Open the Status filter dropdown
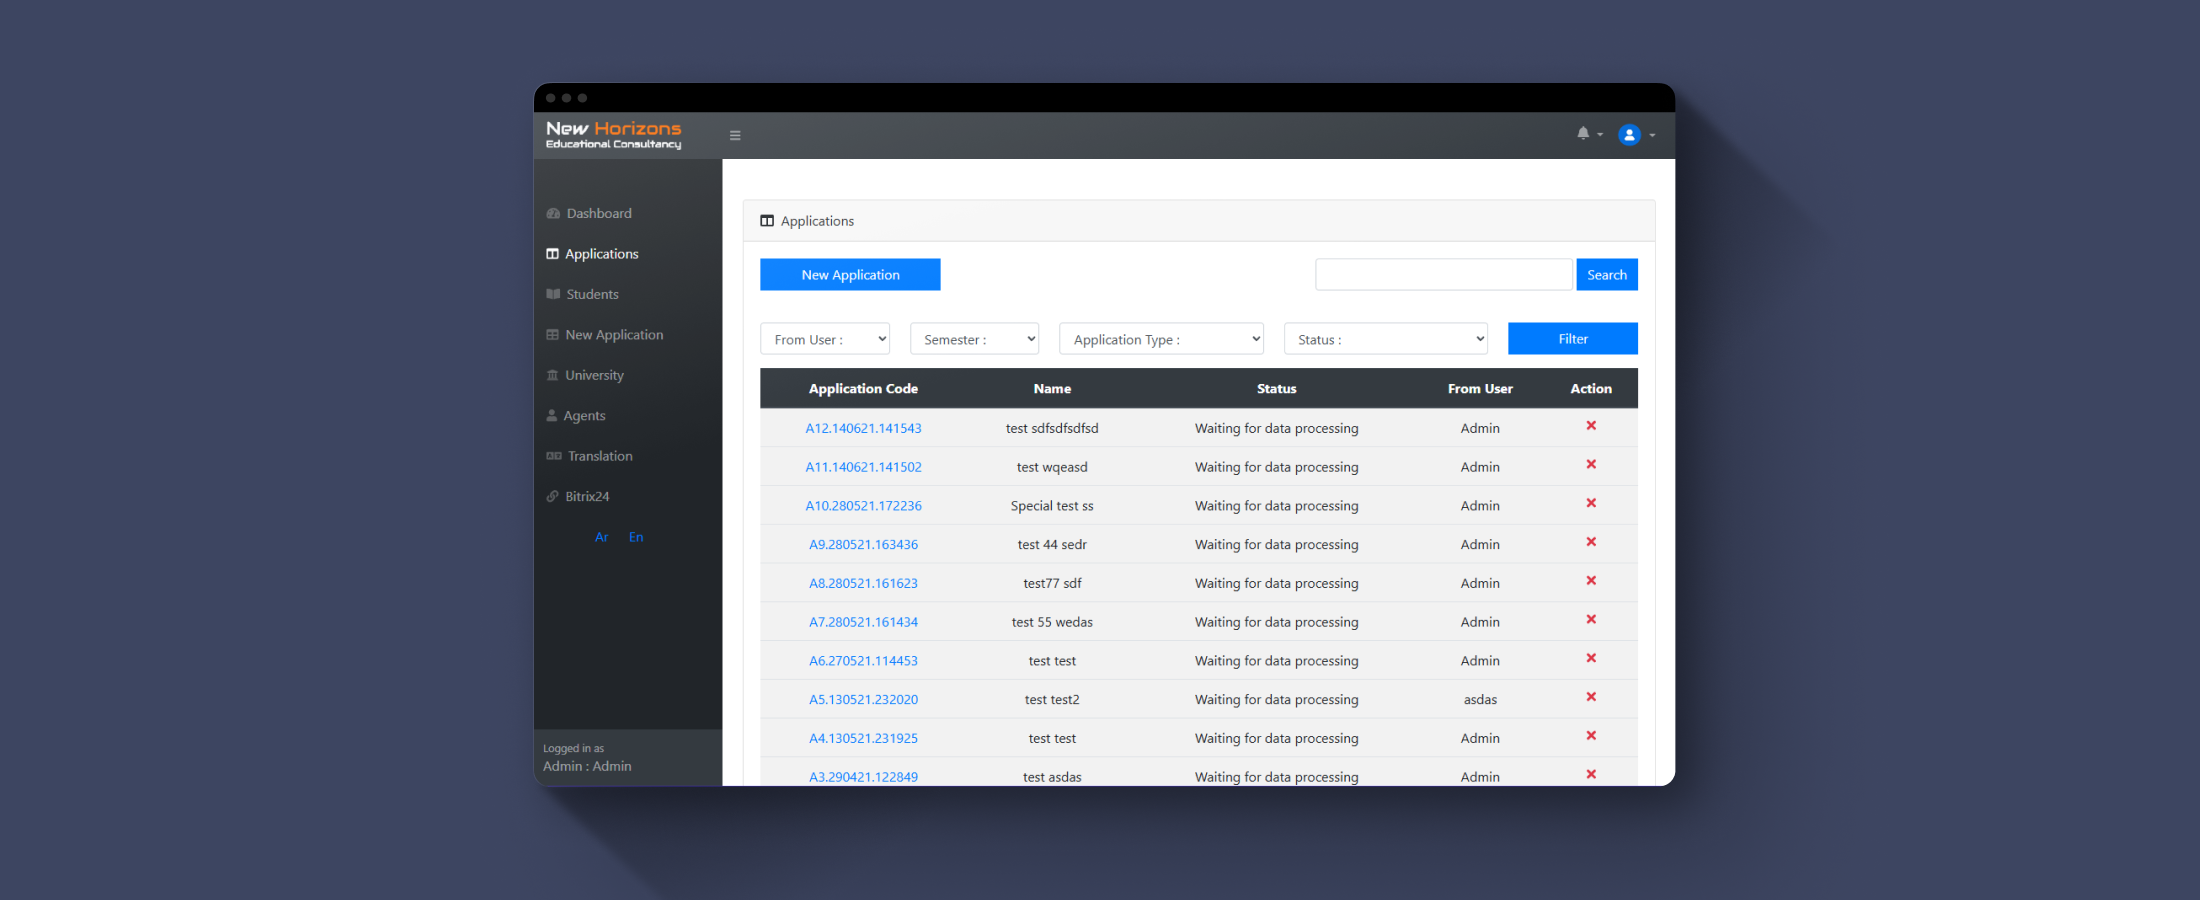This screenshot has height=900, width=2200. point(1385,339)
